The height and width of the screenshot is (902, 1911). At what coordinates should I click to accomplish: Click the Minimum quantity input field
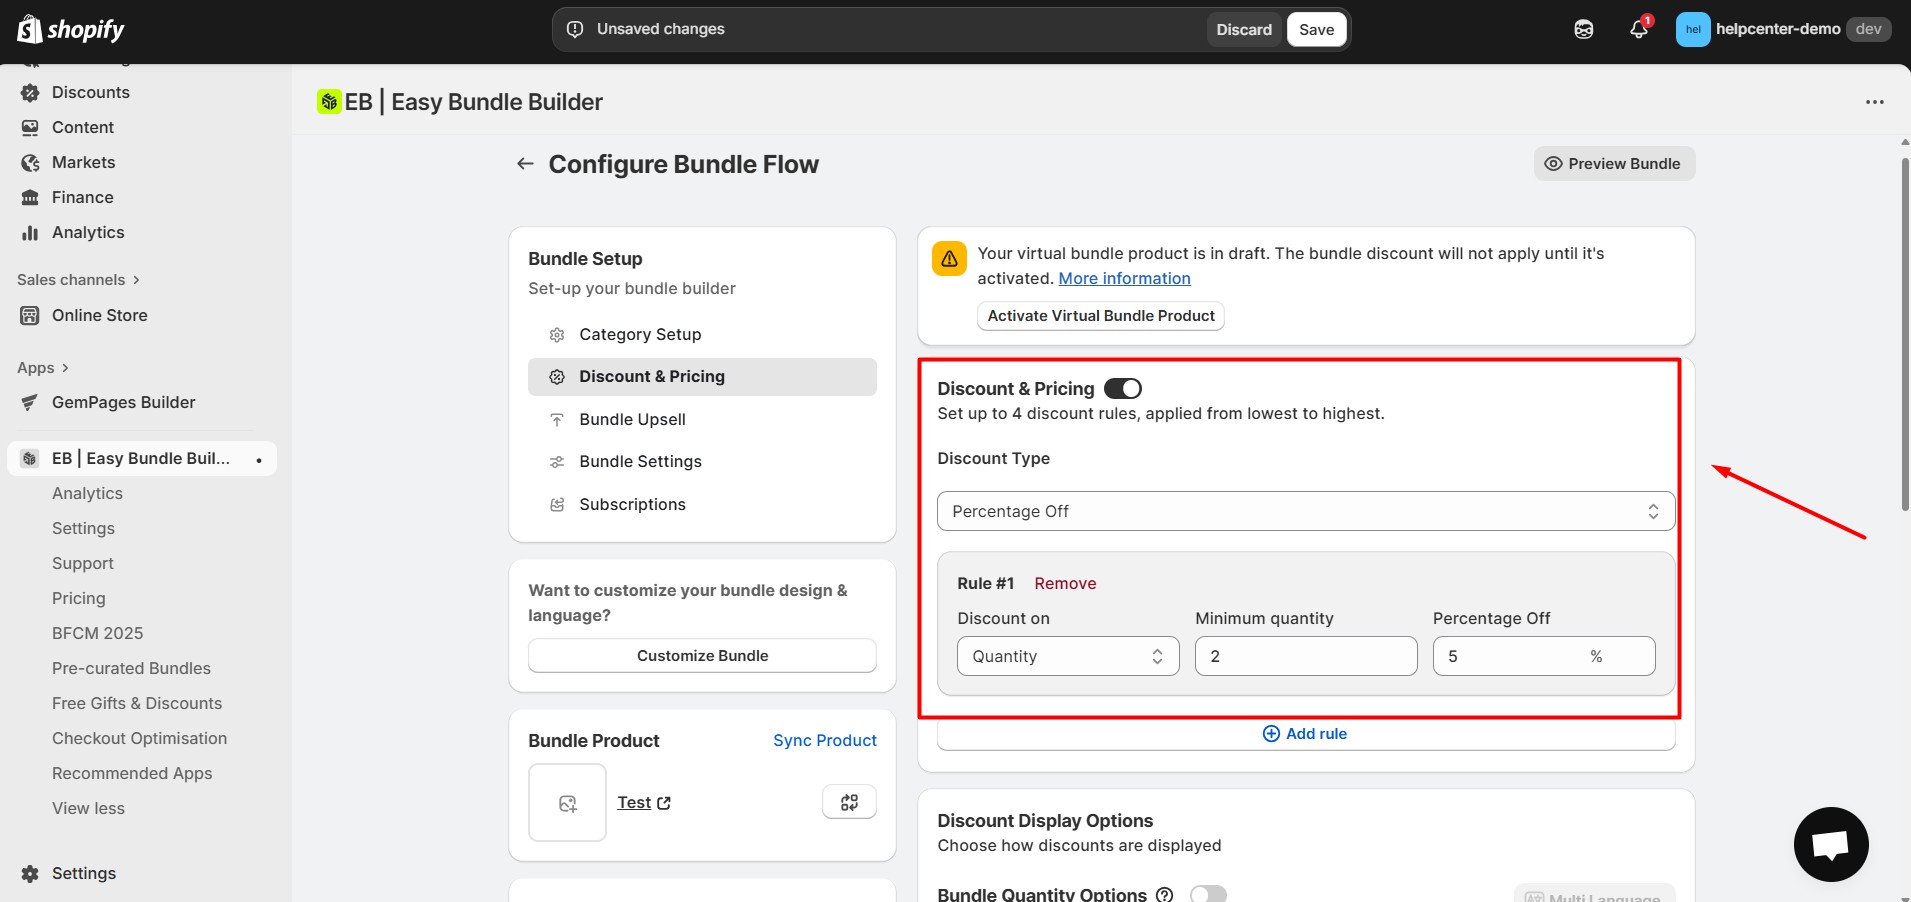(x=1305, y=656)
